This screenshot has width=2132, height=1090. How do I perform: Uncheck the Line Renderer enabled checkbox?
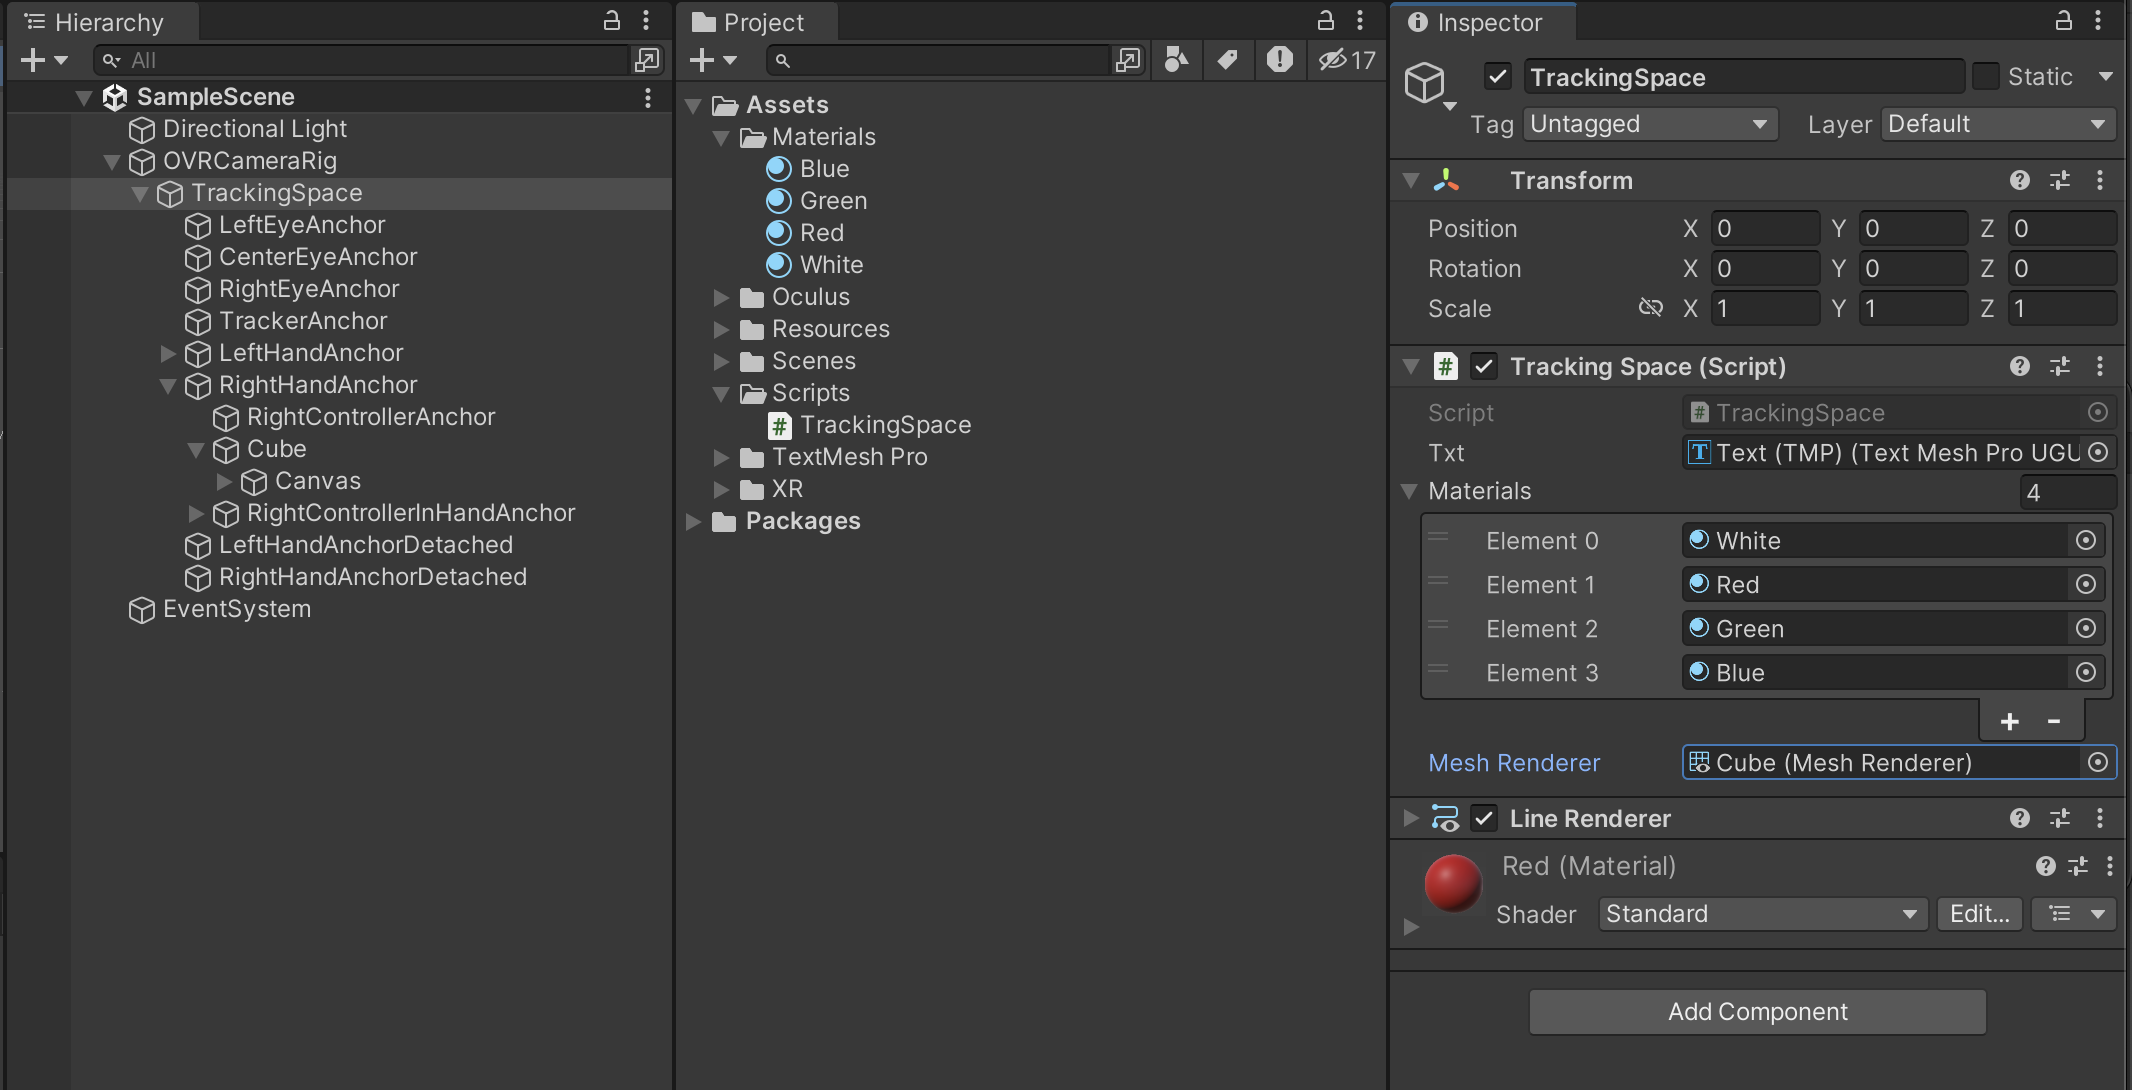pyautogui.click(x=1484, y=818)
